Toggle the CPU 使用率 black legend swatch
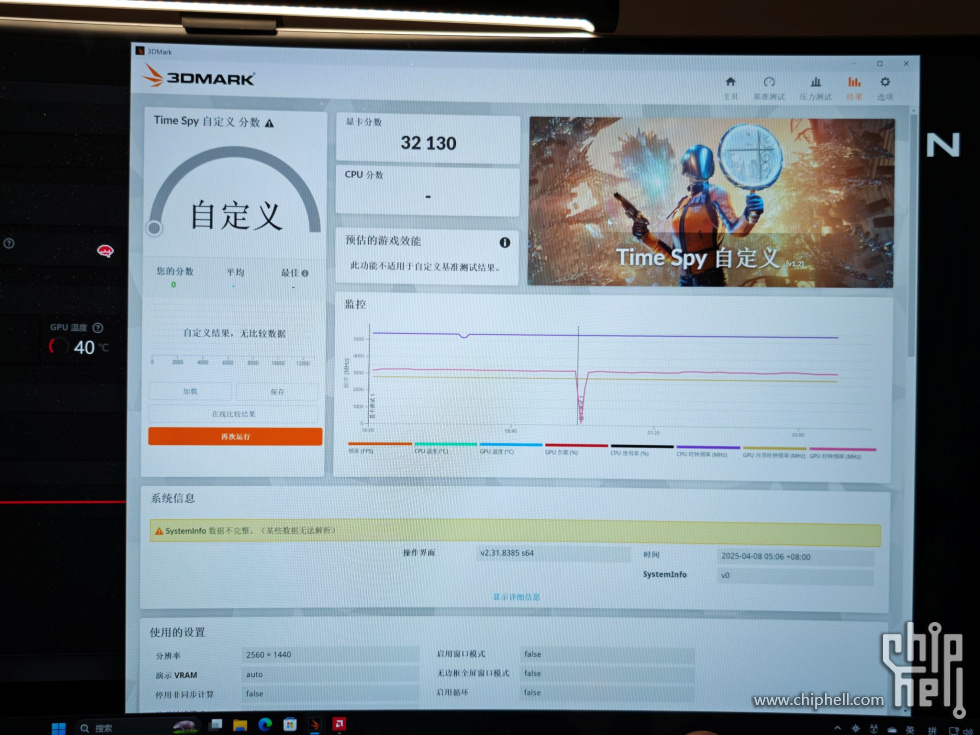Screen dimensions: 980x735 point(642,446)
